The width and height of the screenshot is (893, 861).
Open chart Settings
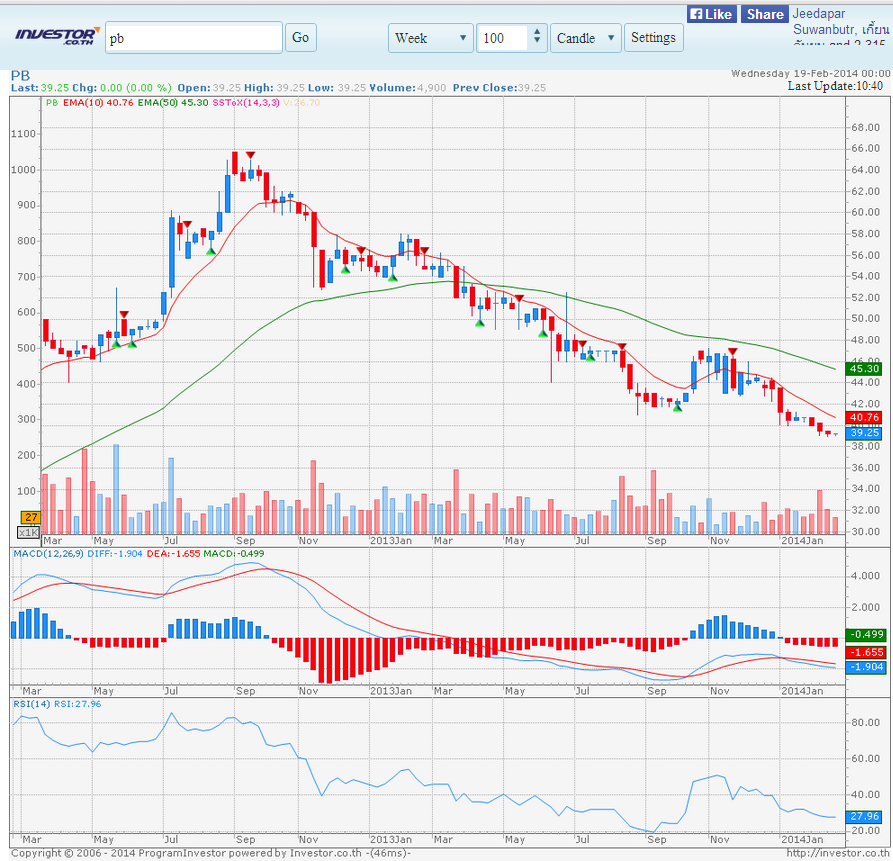pos(653,38)
